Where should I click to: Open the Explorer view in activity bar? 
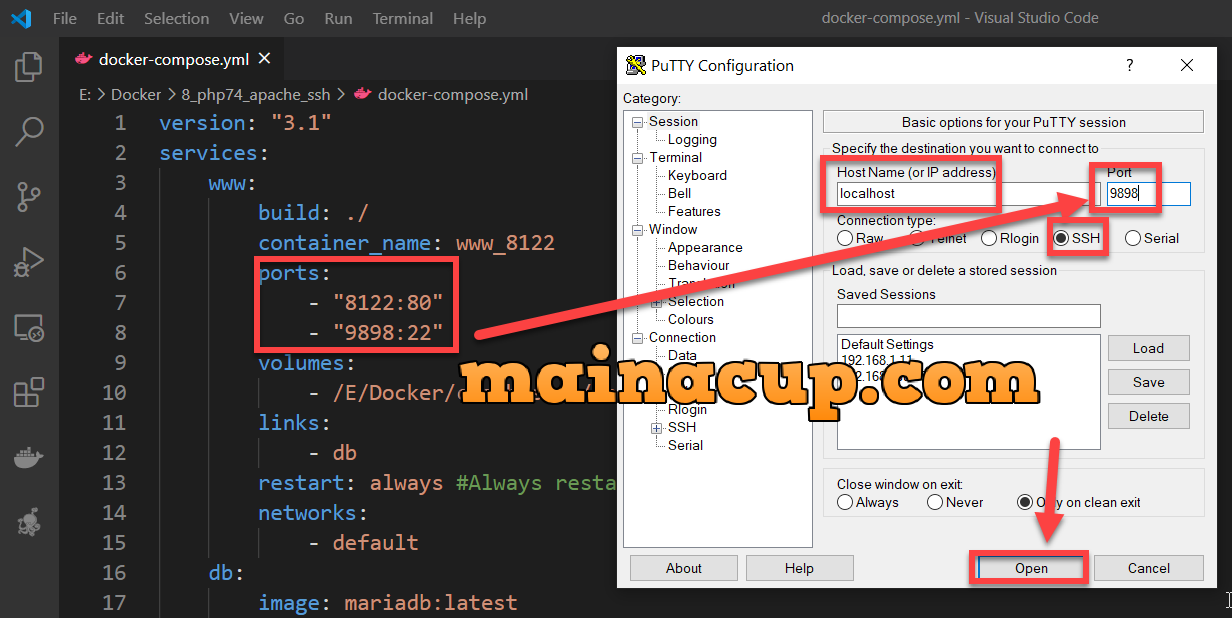(29, 67)
